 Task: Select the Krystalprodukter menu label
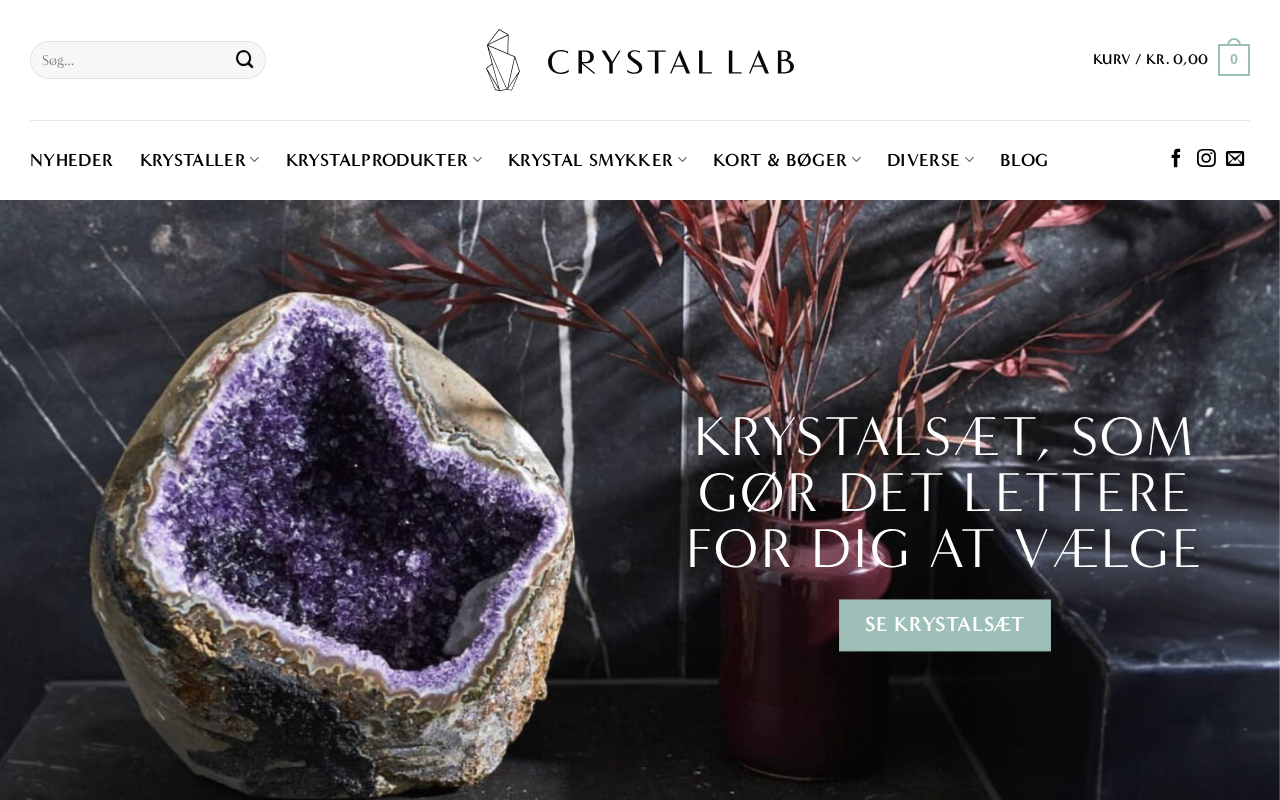[377, 160]
